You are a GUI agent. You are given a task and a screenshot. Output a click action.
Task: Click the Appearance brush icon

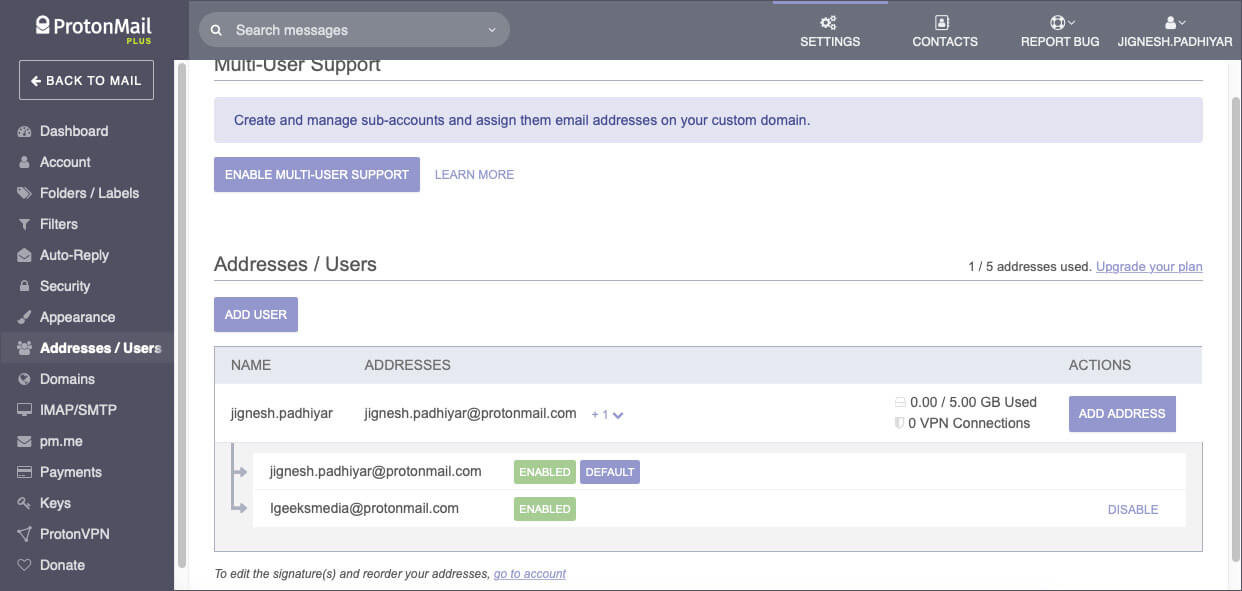point(25,317)
